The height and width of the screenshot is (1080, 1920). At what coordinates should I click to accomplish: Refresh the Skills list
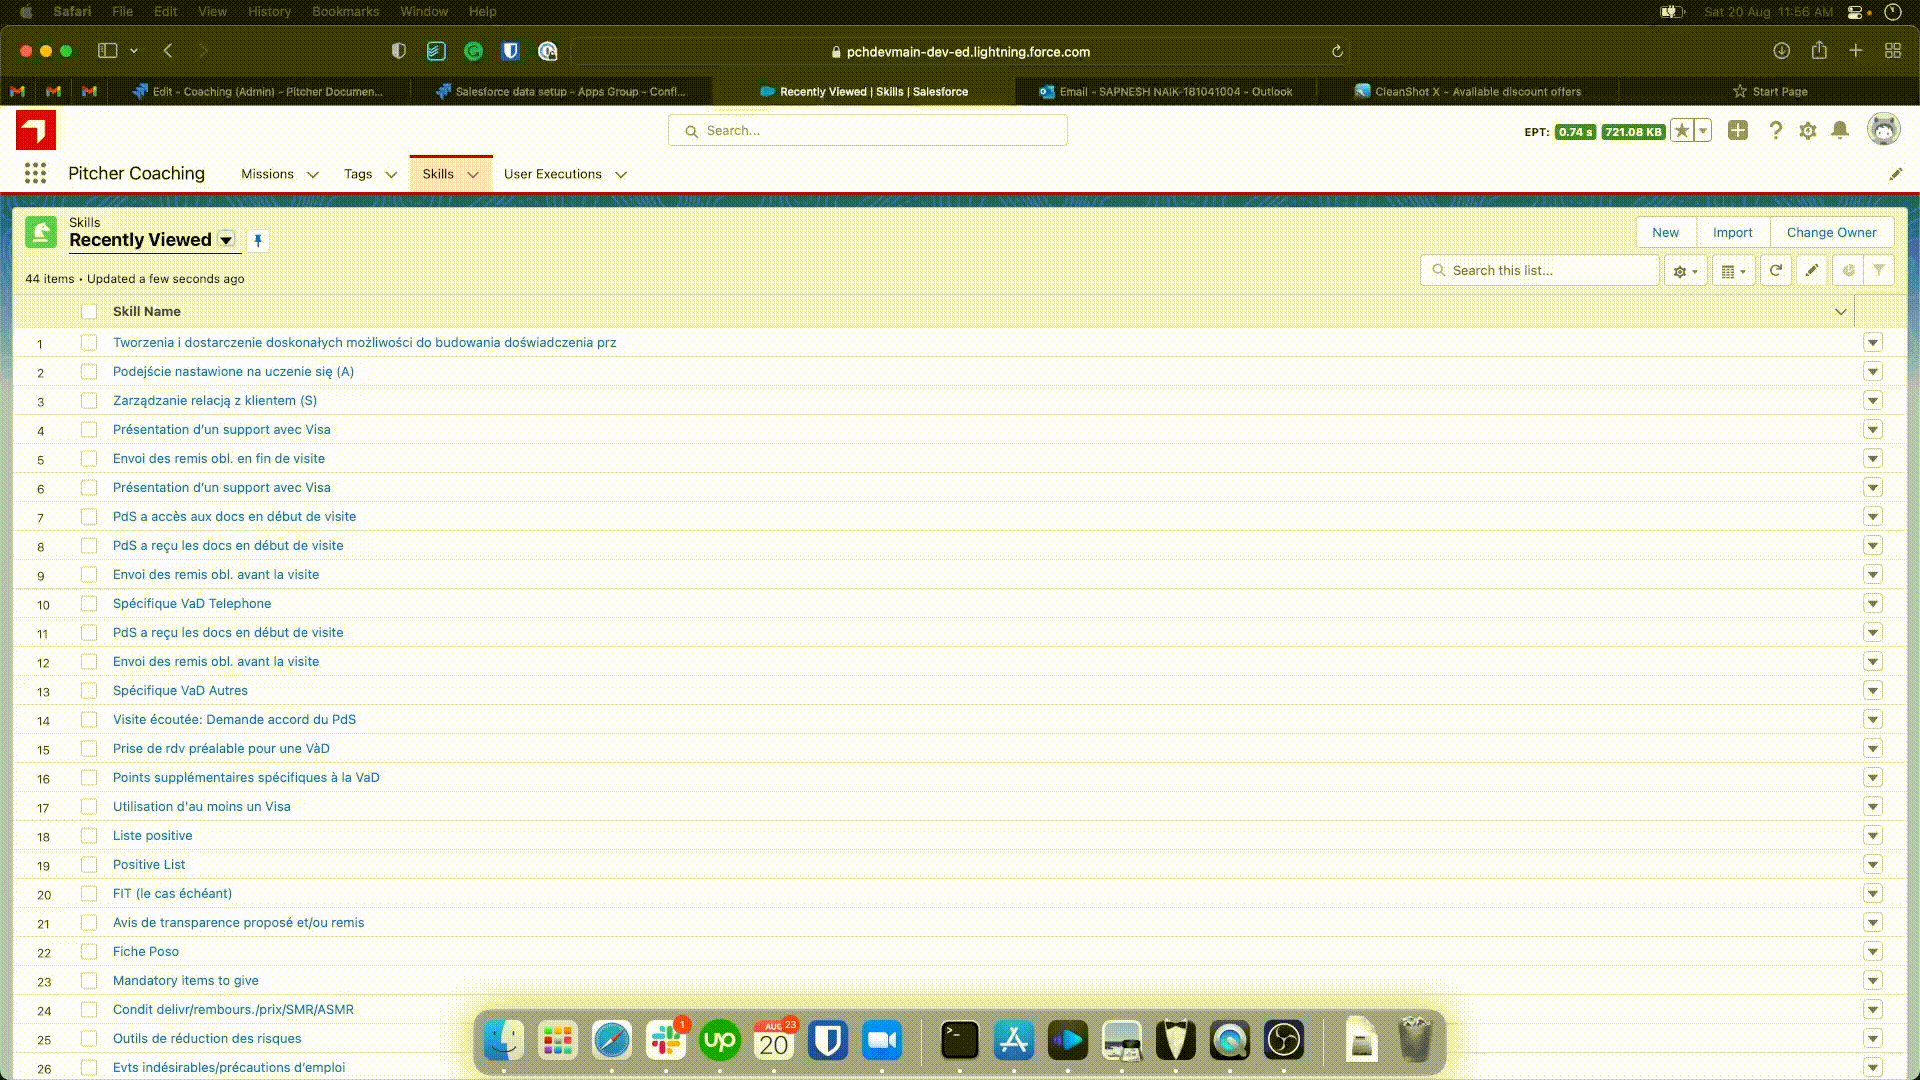click(1775, 271)
